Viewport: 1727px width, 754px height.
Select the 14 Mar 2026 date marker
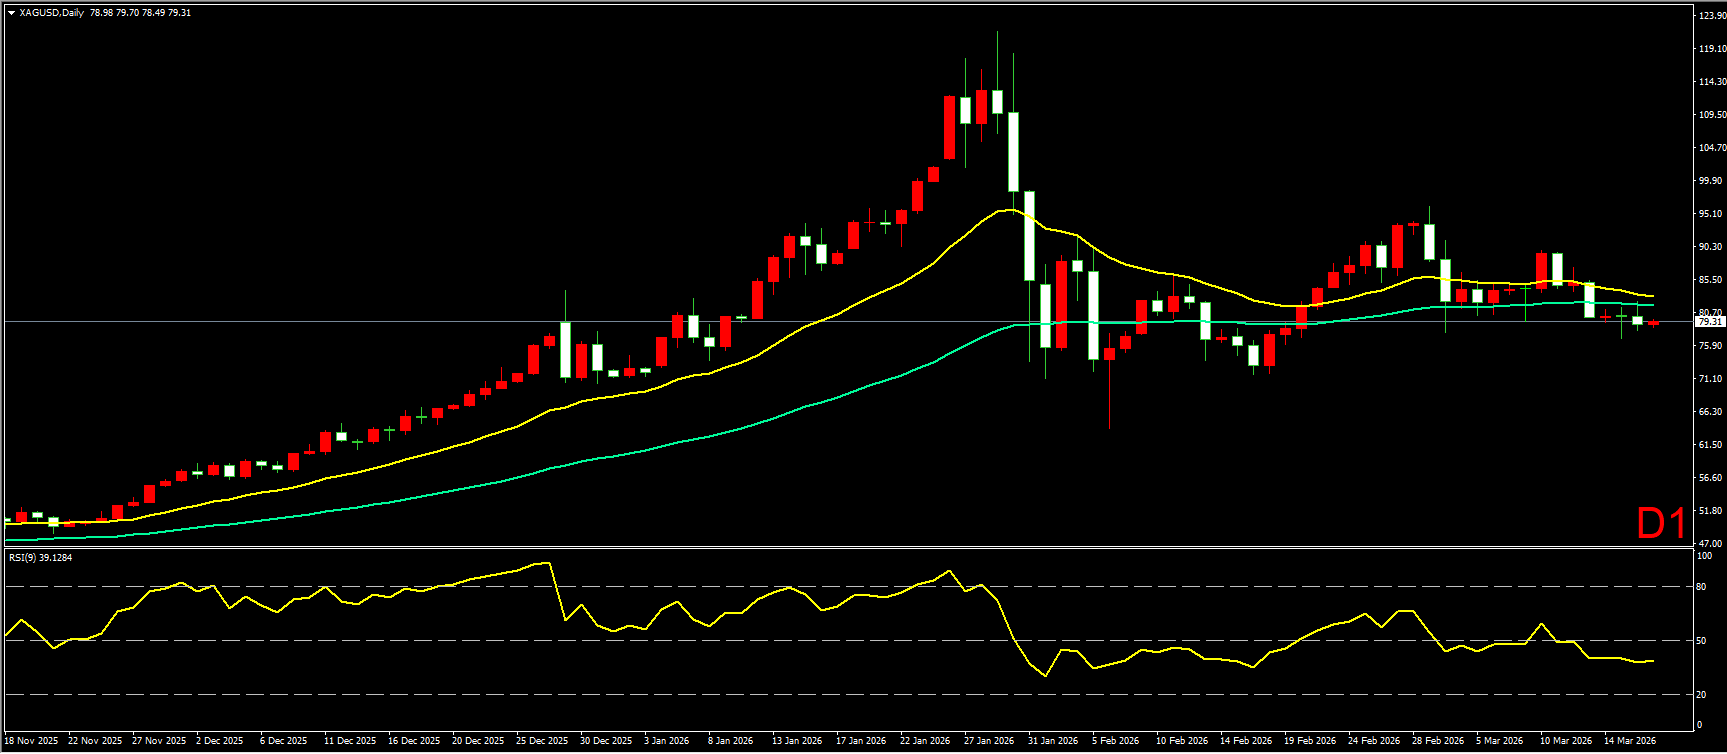tap(1629, 741)
